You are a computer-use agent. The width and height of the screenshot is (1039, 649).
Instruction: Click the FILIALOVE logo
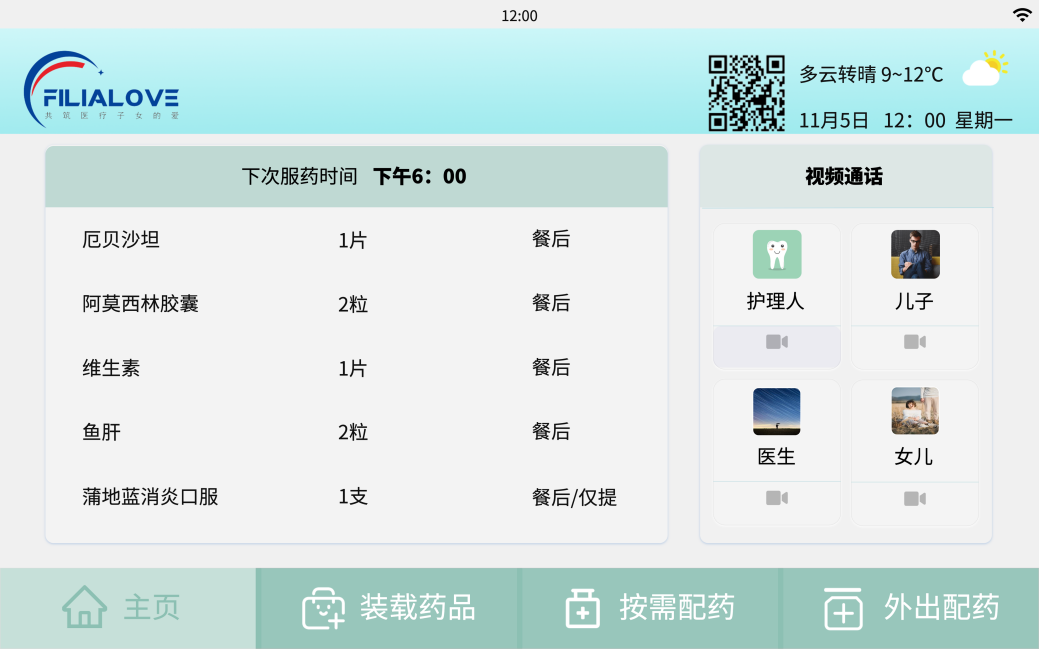101,90
